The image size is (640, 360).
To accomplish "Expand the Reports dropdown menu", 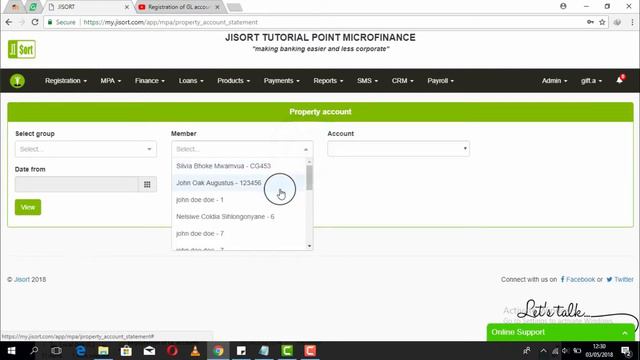I will coord(328,81).
